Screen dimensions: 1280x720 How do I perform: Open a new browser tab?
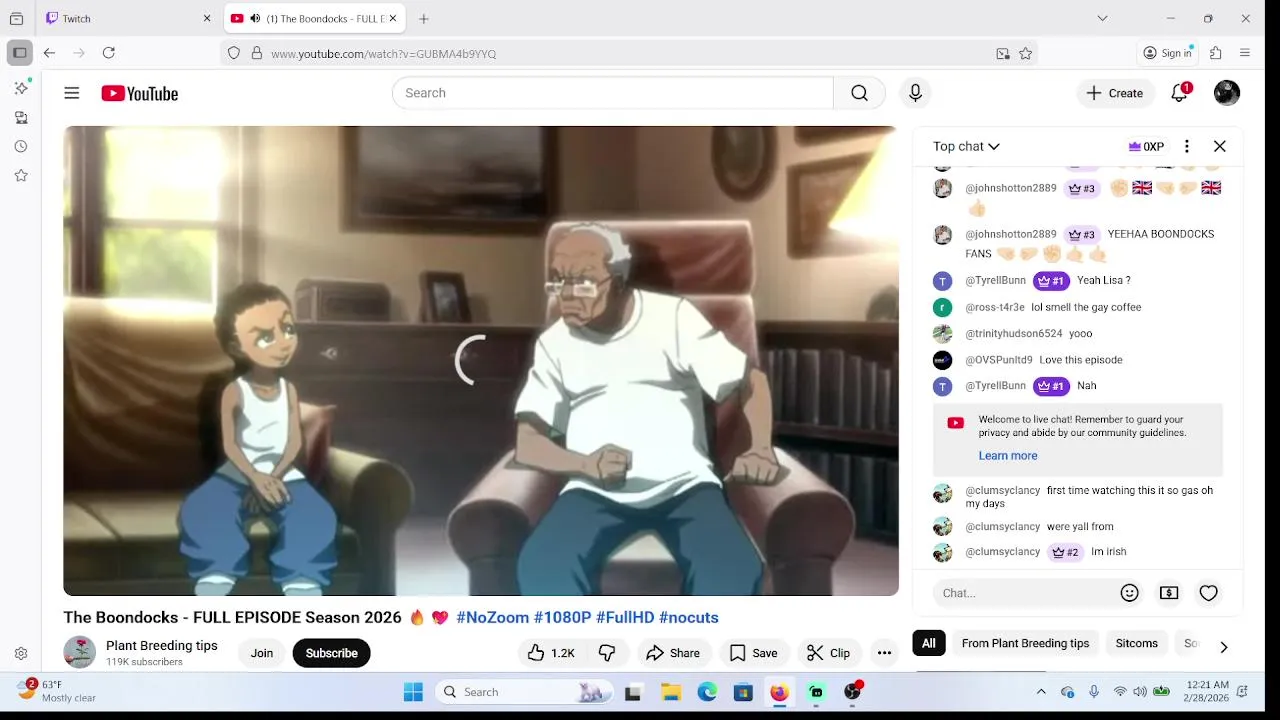click(x=424, y=19)
